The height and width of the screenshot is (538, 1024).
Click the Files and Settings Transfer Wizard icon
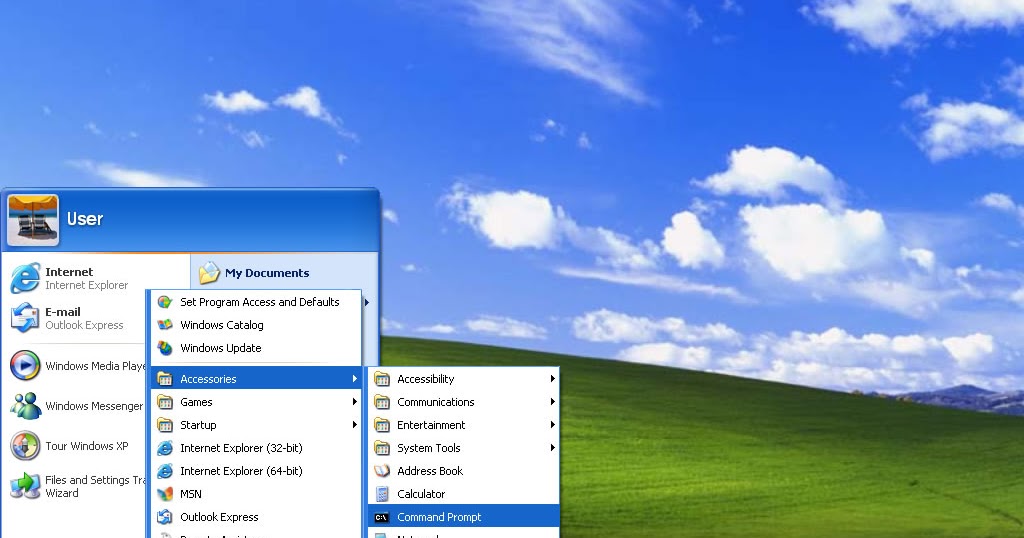(25, 486)
